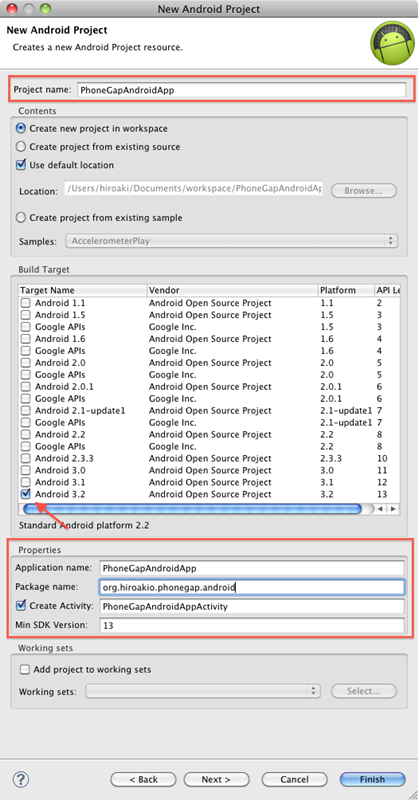Focus the Project name field
Screen dimensions: 418x800
pyautogui.click(x=241, y=90)
